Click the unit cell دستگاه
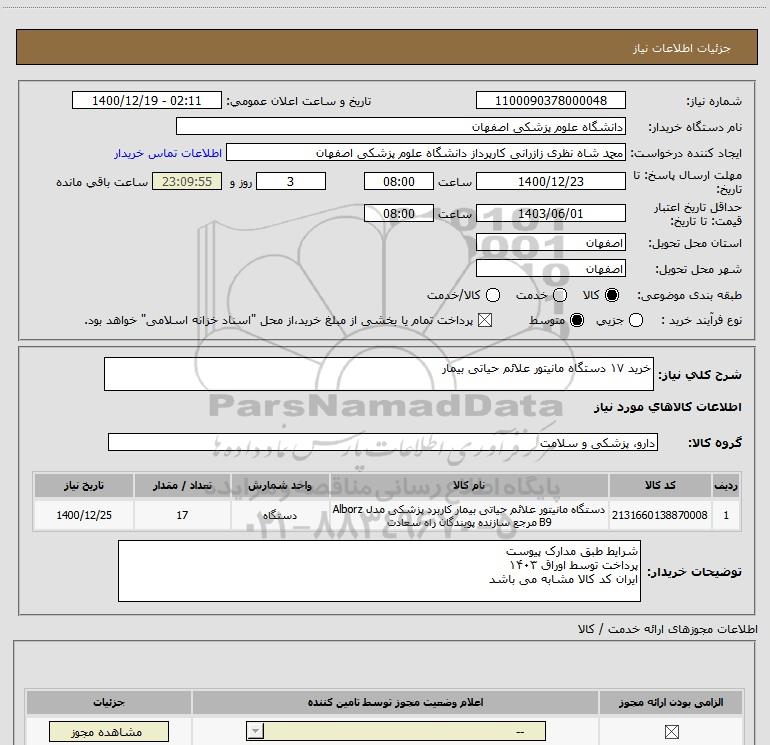 coord(280,515)
